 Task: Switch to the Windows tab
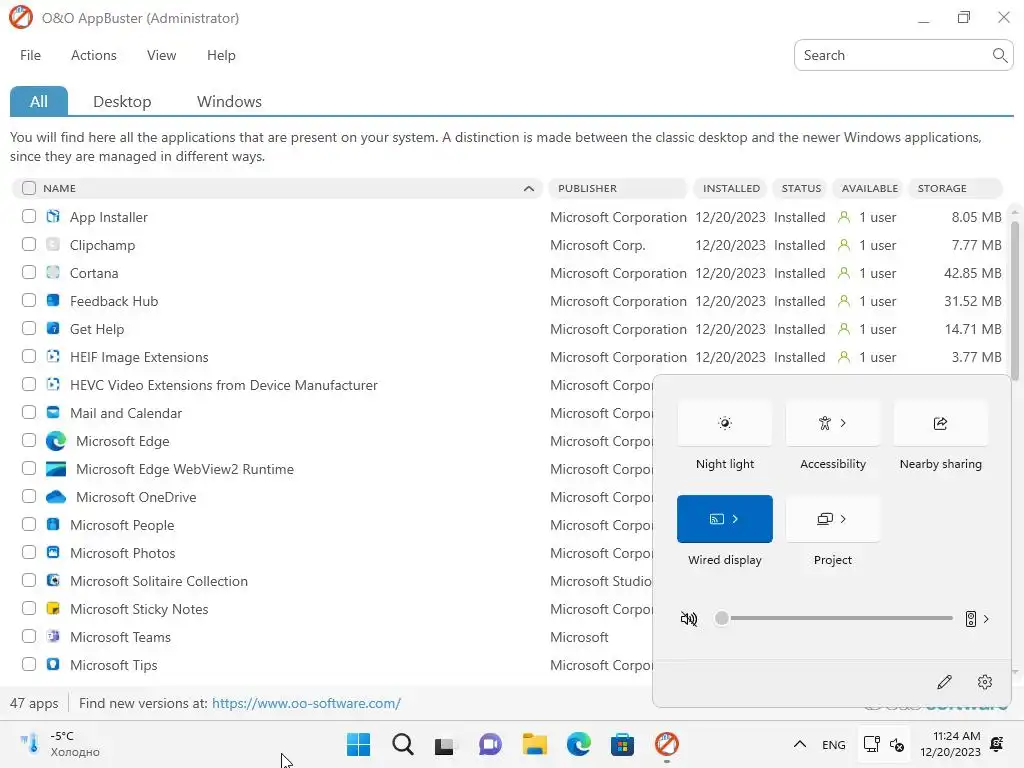tap(229, 101)
